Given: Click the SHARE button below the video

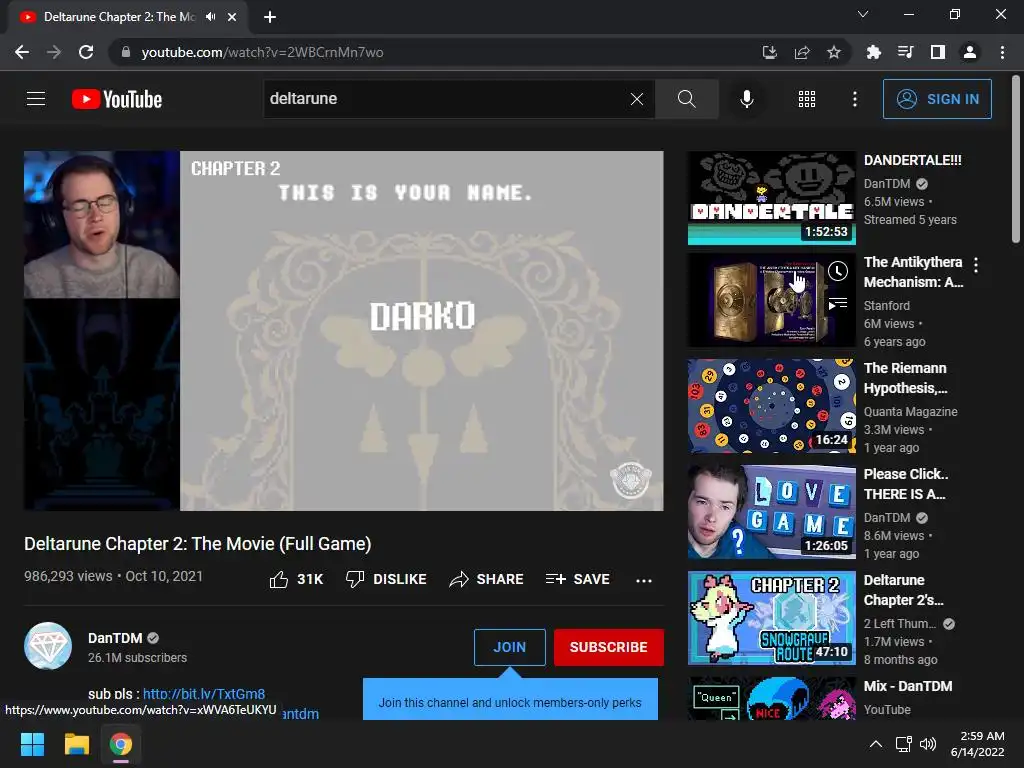Looking at the screenshot, I should tap(487, 579).
